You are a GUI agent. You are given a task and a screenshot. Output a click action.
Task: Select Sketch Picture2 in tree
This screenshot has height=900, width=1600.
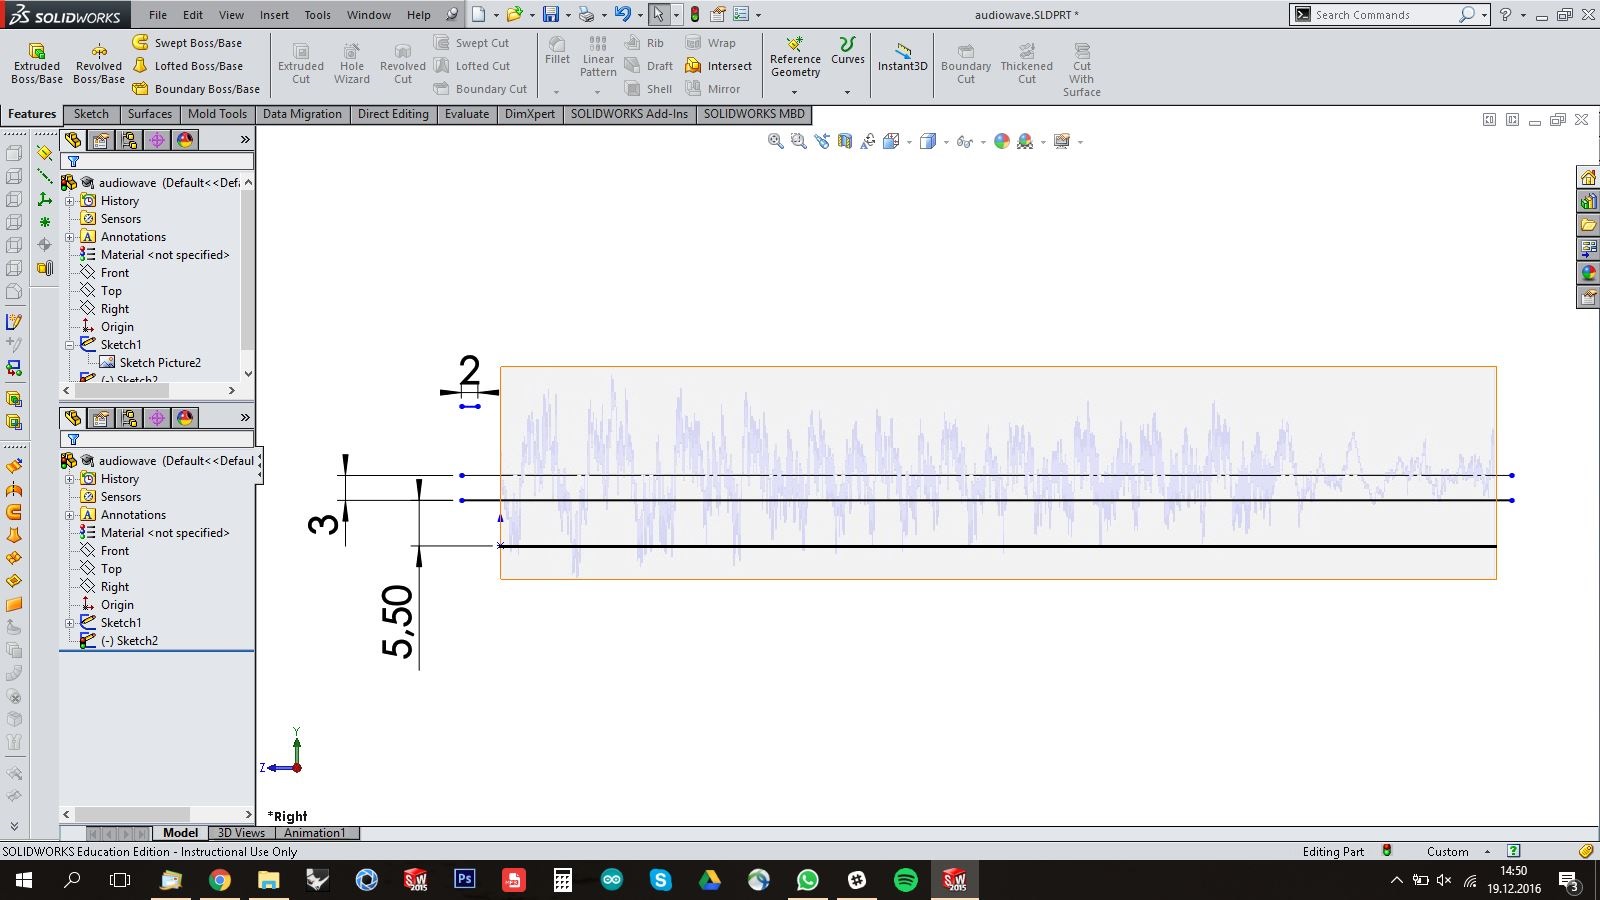point(150,363)
